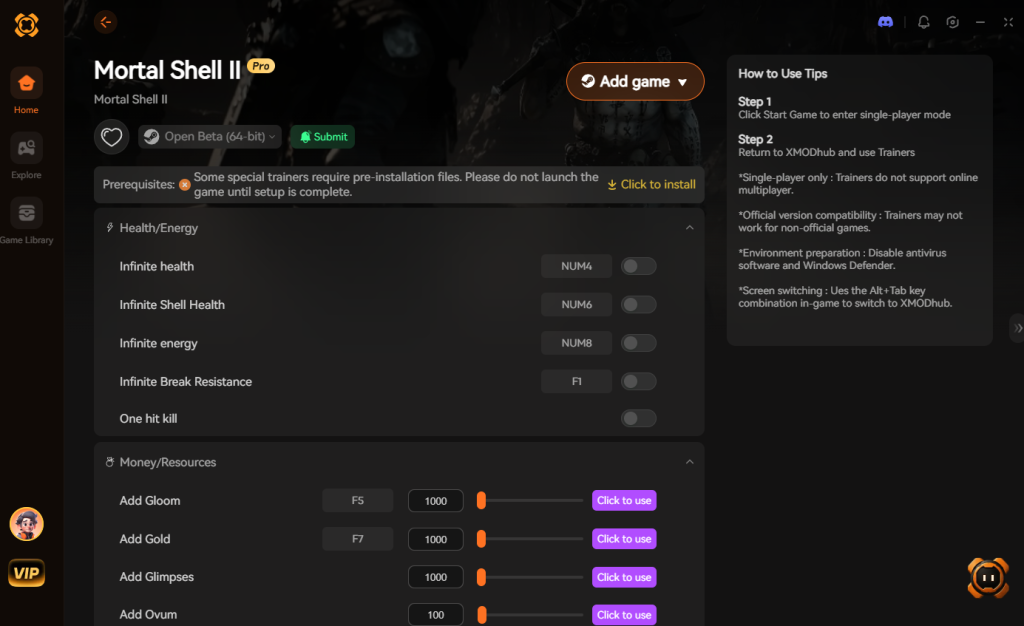Change the F5 hotkey for Add Gloom
The height and width of the screenshot is (626, 1024).
[357, 501]
